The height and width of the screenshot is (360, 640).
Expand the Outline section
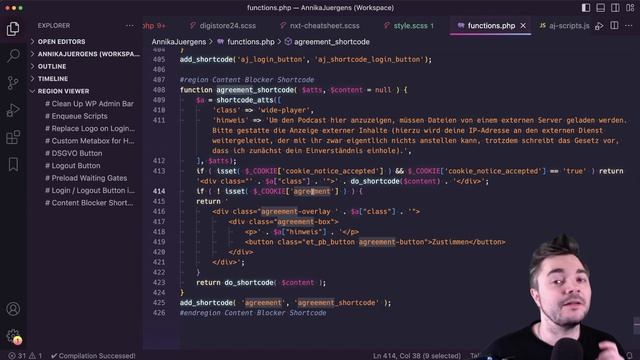[51, 67]
